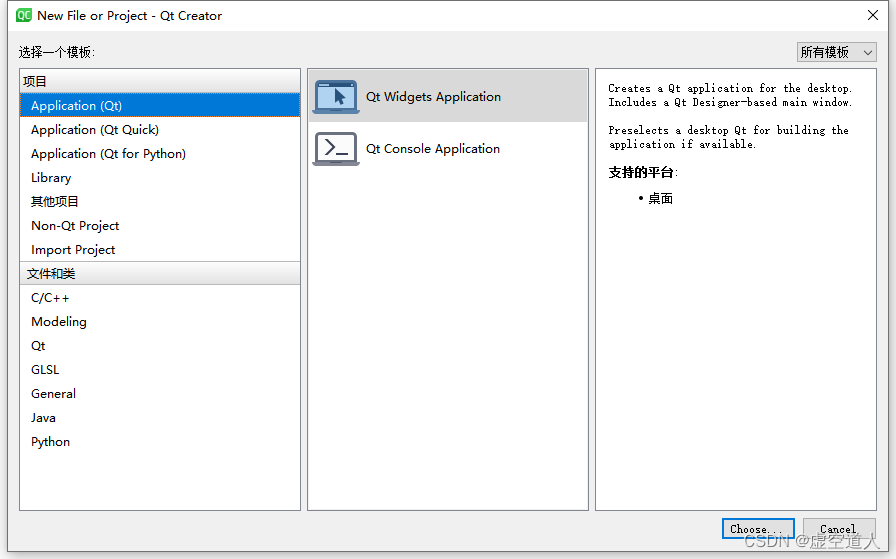Select the GLSL file category
This screenshot has width=896, height=559.
160,370
